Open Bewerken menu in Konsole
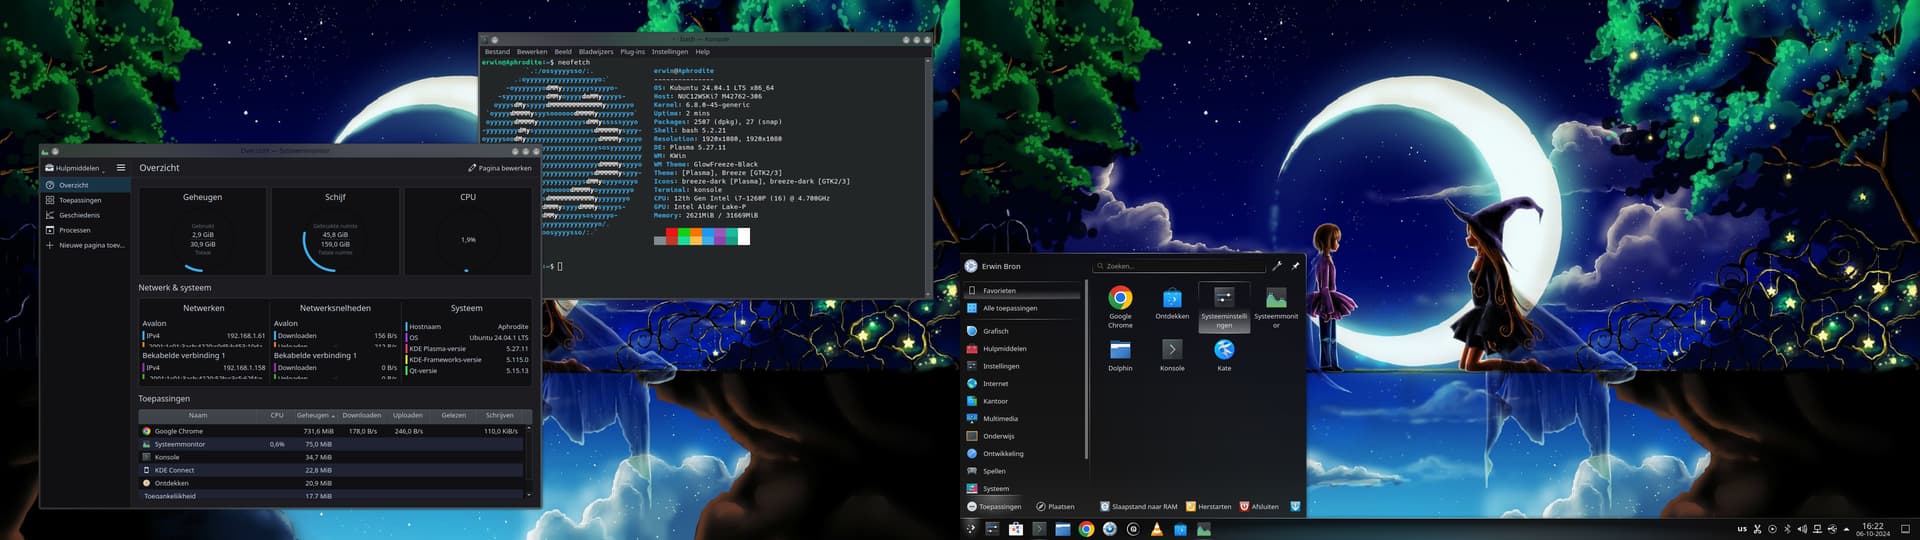 pos(532,51)
